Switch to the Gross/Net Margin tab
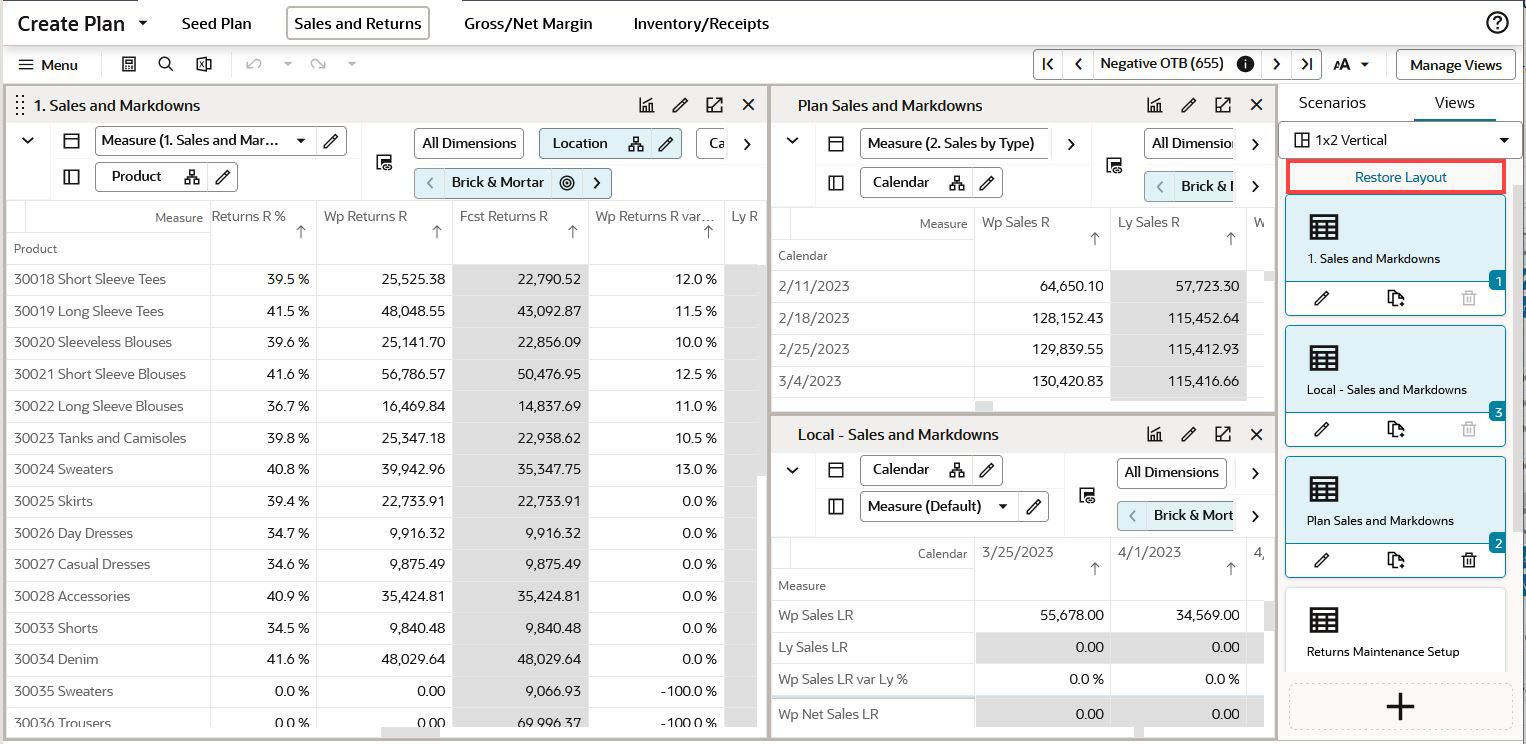1526x744 pixels. click(528, 23)
